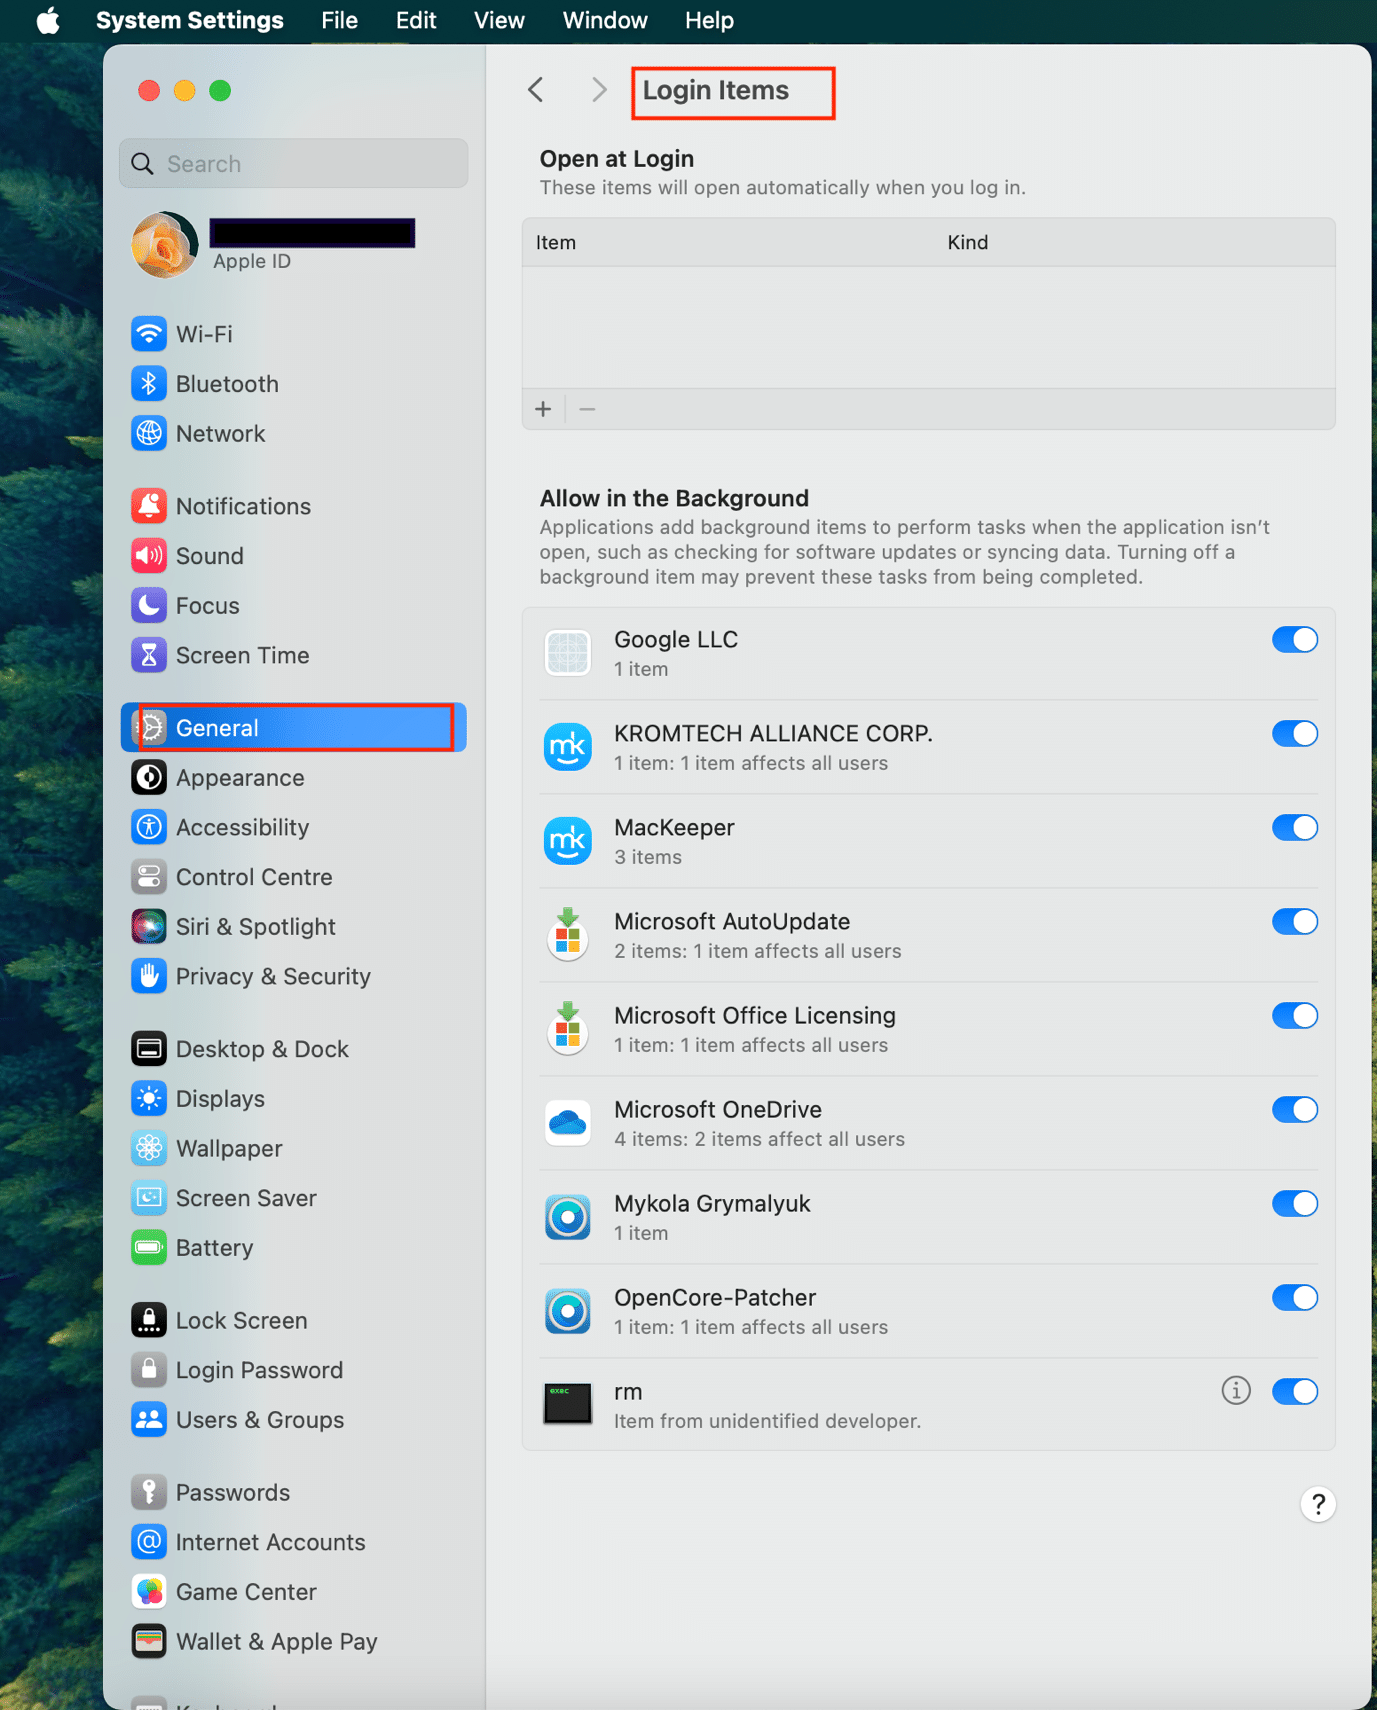Open Privacy & Security settings
The image size is (1377, 1710).
(272, 976)
